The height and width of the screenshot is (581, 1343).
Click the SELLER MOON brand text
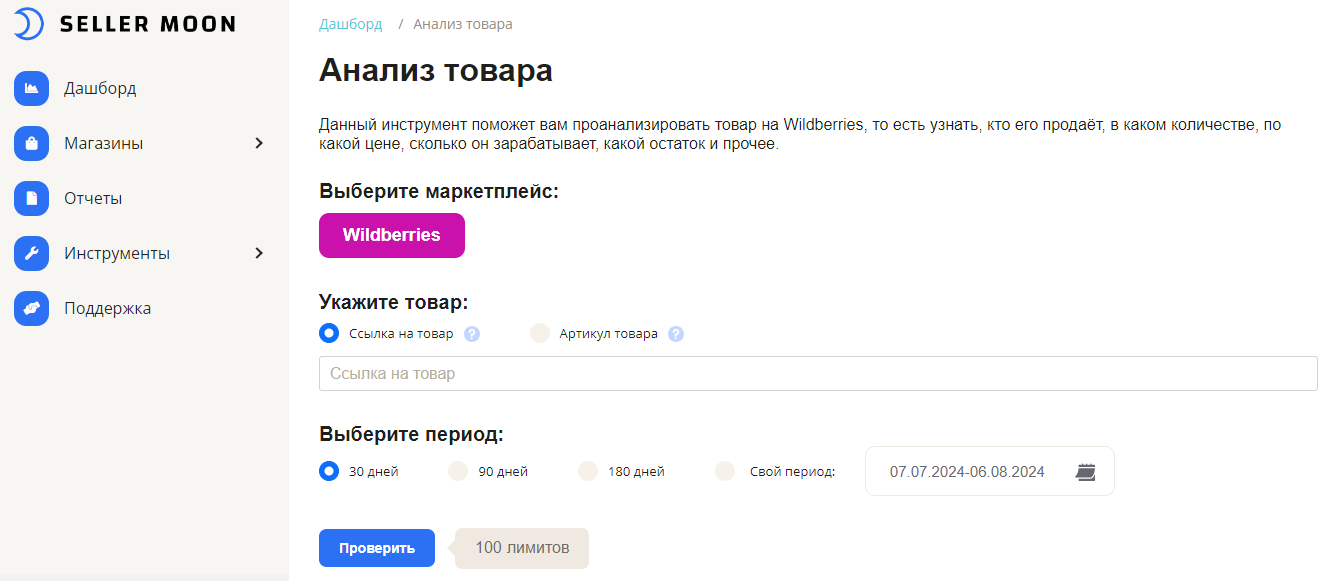pyautogui.click(x=148, y=24)
